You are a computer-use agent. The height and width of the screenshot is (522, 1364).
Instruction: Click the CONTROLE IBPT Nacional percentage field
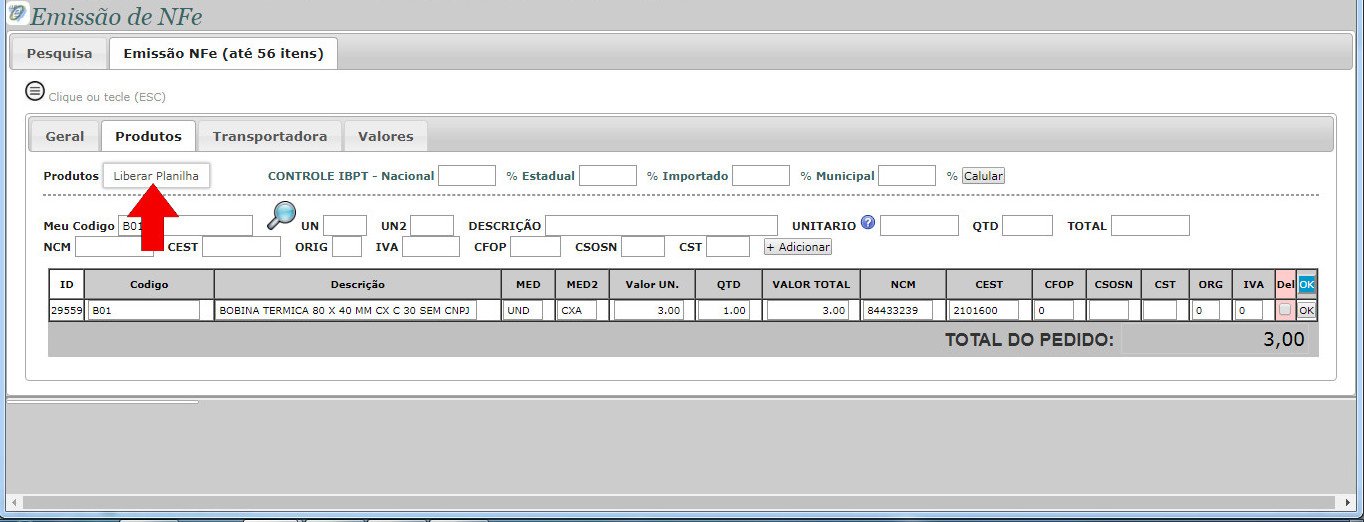[x=466, y=176]
